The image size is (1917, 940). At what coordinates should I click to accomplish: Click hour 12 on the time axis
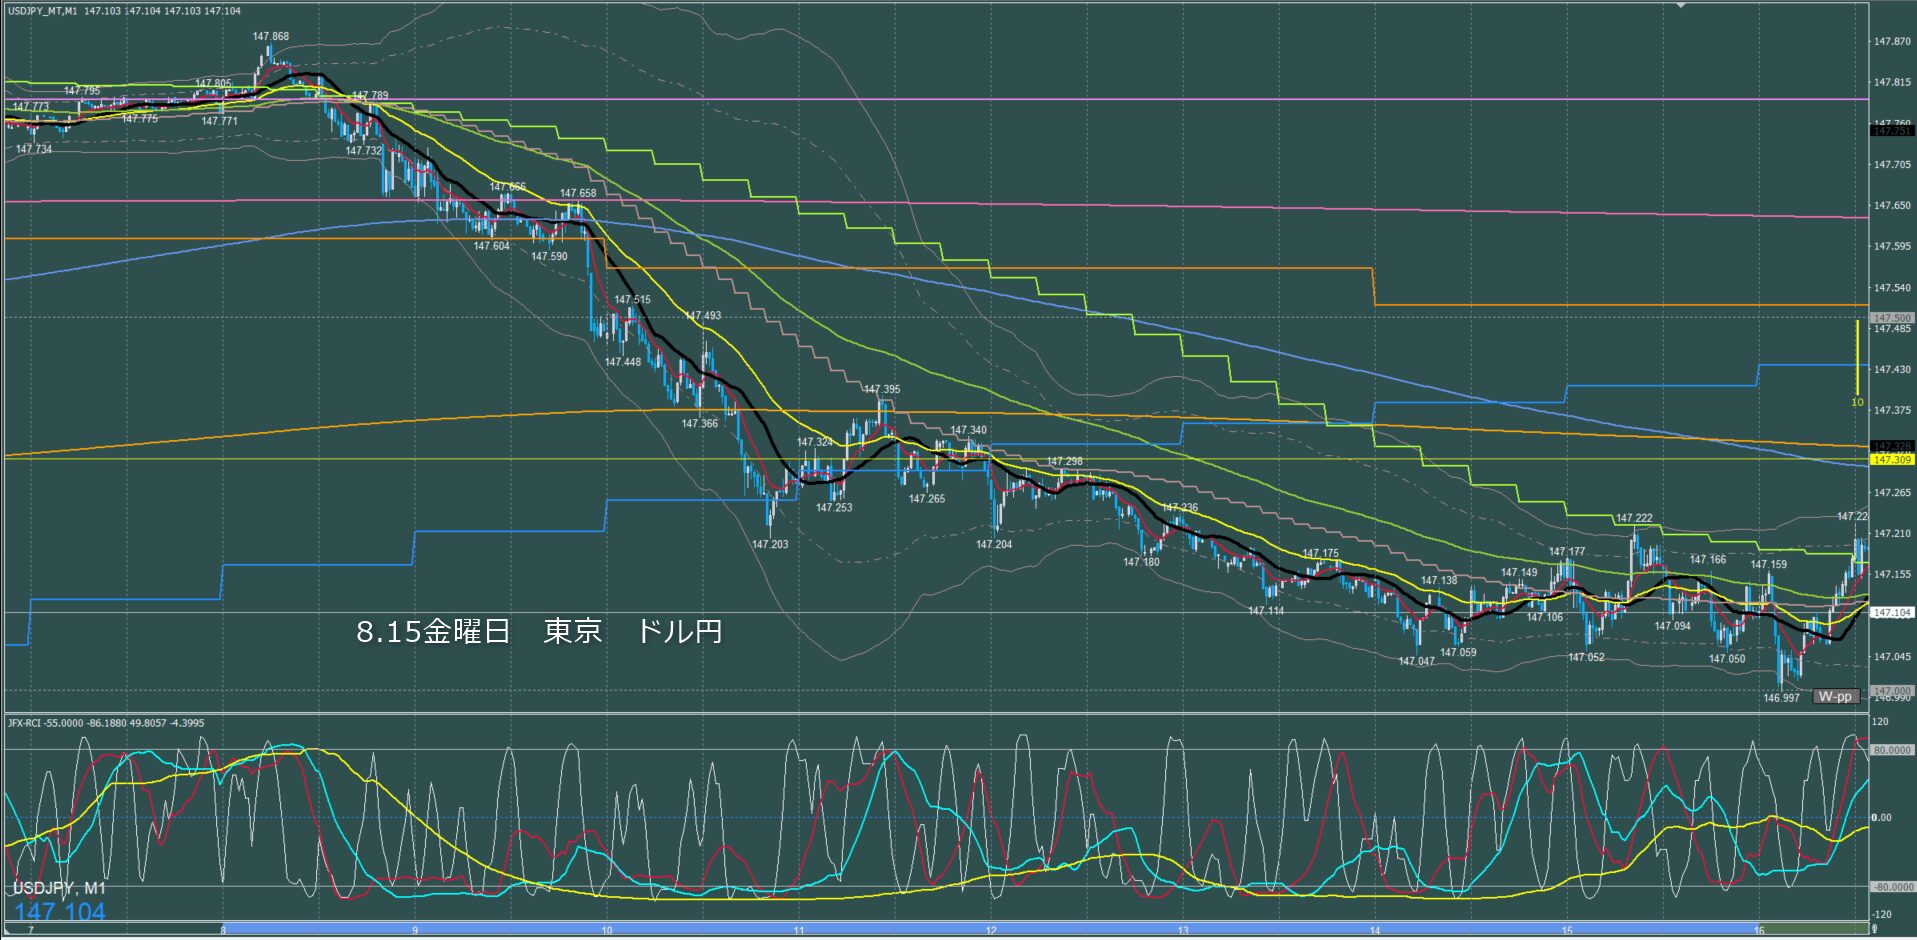click(x=991, y=931)
